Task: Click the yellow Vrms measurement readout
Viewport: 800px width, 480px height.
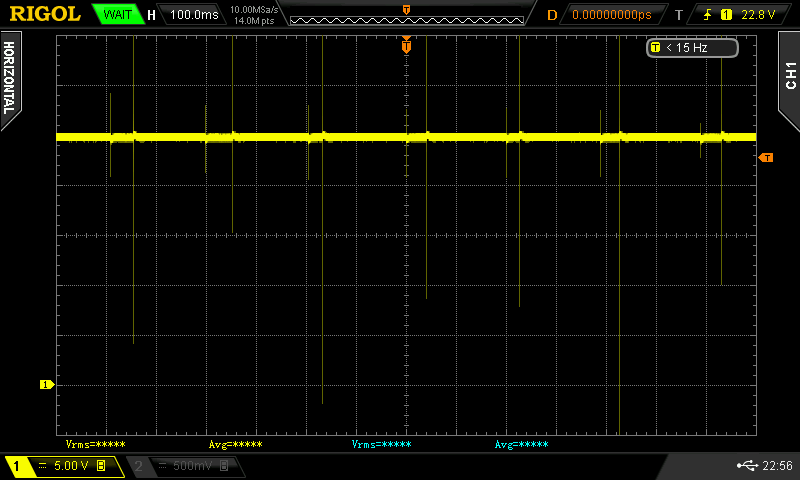Action: click(x=96, y=444)
